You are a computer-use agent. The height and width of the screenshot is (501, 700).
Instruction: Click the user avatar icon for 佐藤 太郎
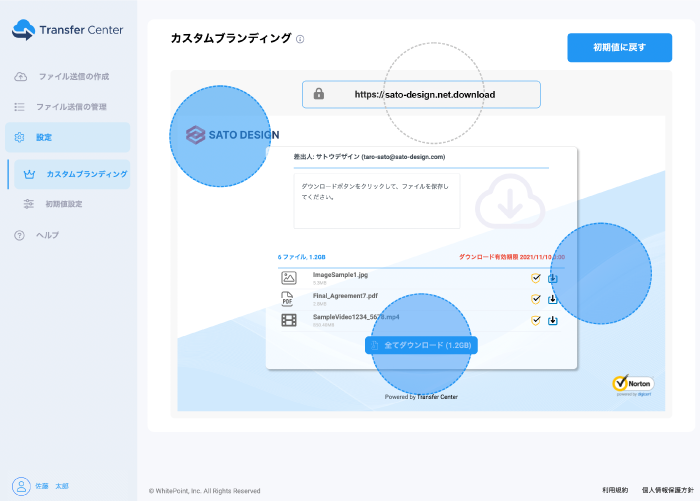pos(20,485)
